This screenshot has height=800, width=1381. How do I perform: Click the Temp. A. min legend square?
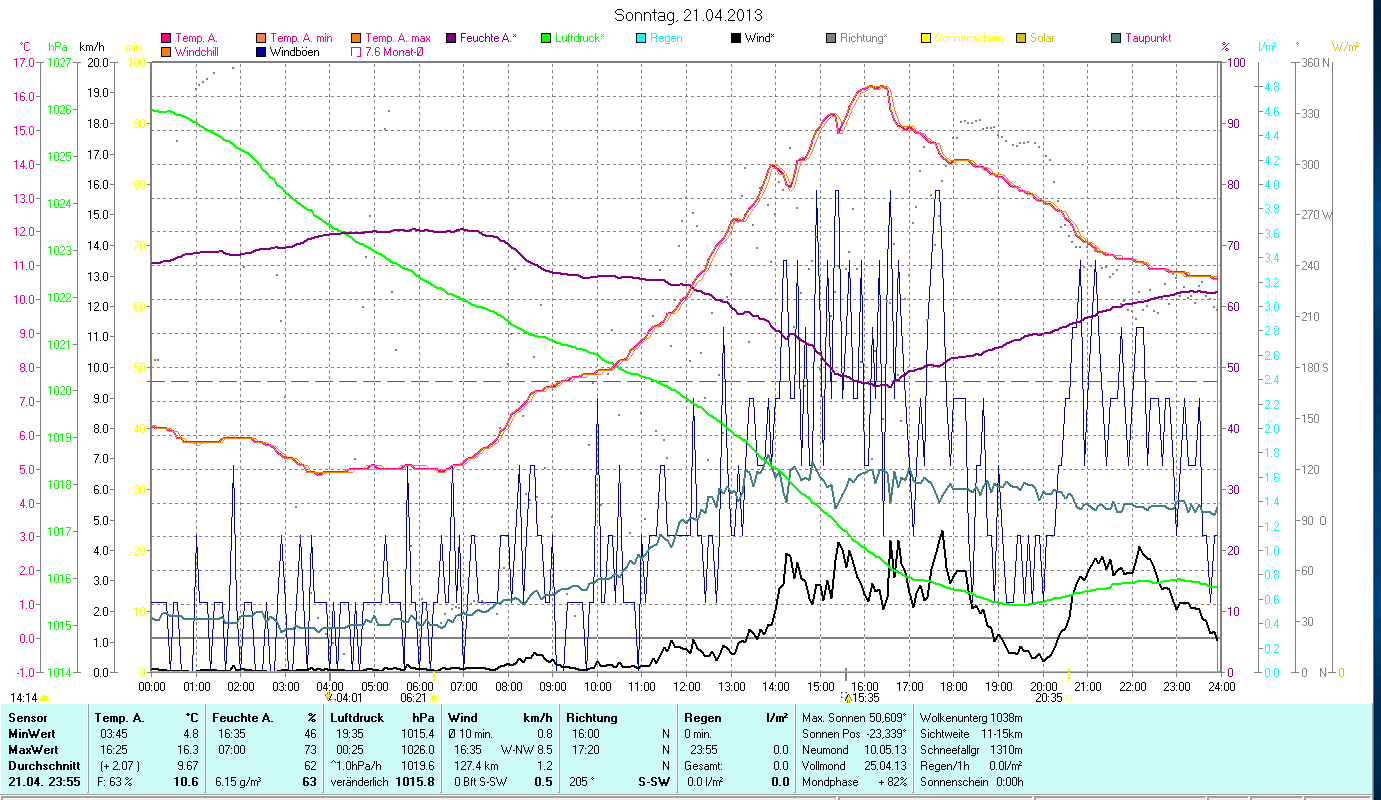(262, 38)
